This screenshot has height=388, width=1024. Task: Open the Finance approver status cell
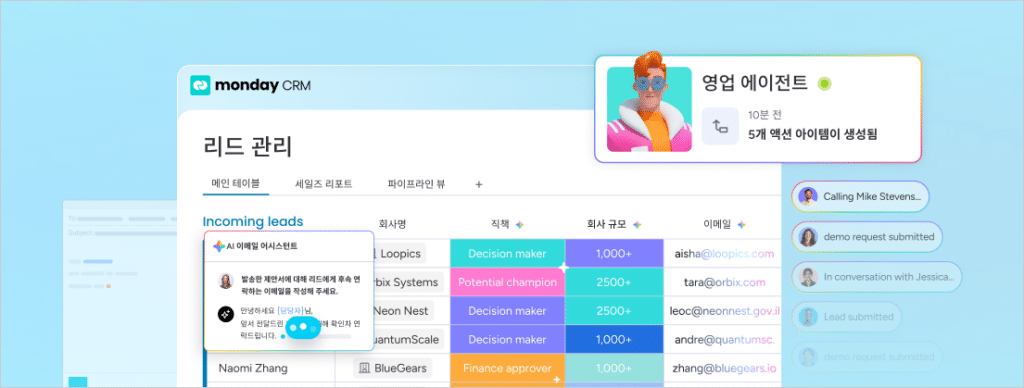[507, 368]
